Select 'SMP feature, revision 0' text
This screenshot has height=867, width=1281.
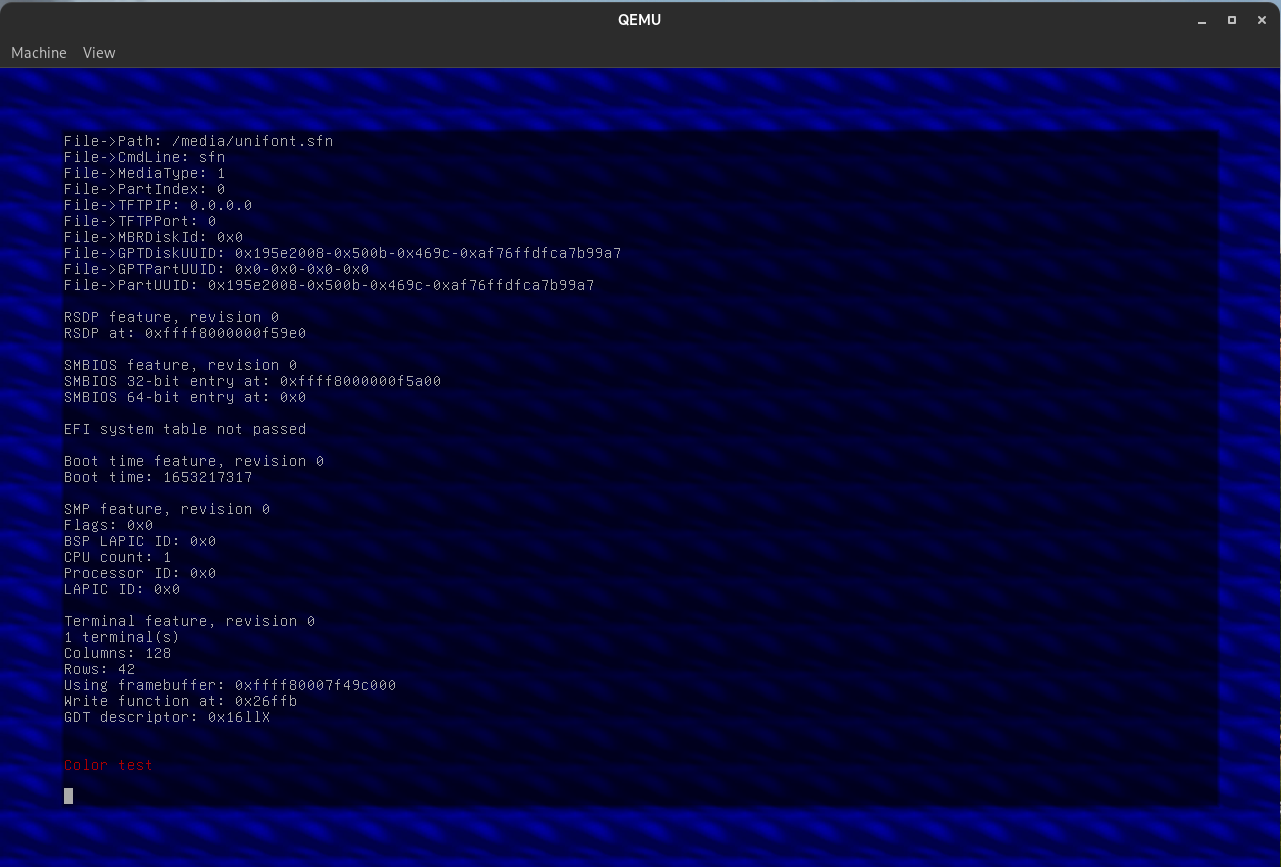tap(167, 509)
